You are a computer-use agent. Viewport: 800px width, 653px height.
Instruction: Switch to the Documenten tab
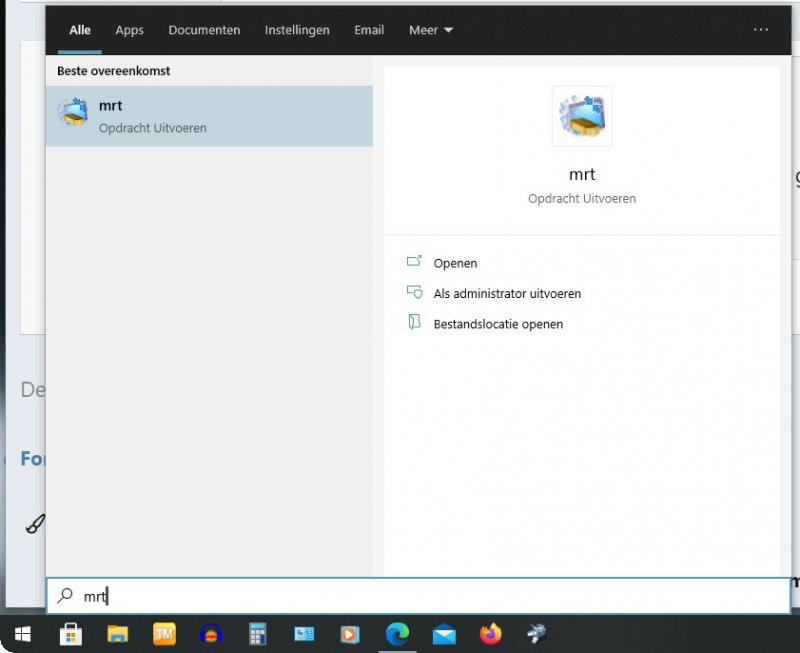(204, 30)
